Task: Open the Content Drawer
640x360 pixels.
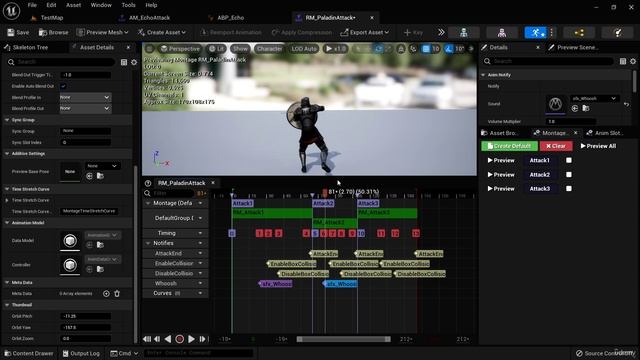Action: tap(29, 353)
